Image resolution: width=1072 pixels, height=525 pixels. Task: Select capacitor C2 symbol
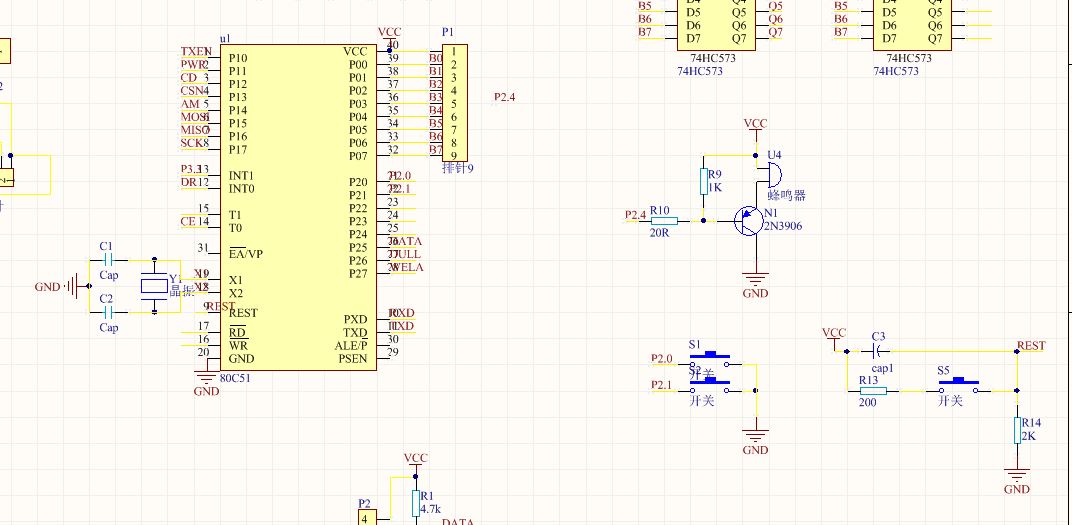107,312
